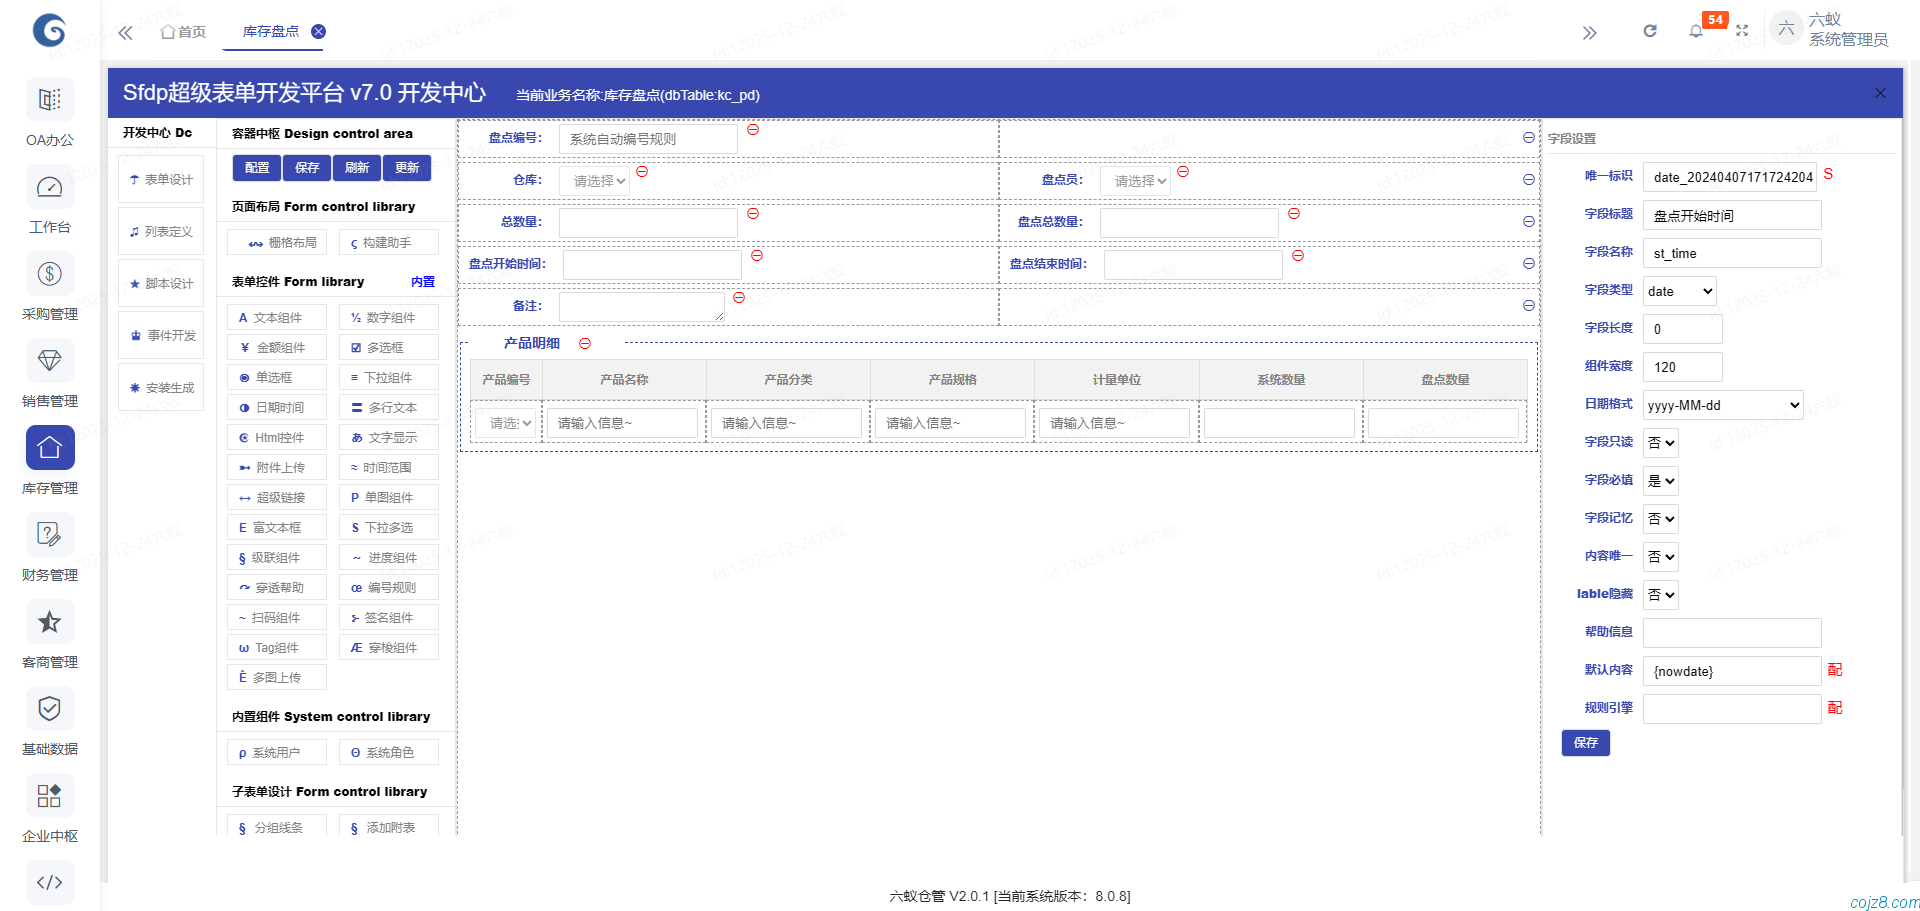
Task: Open the 字段类型 date dropdown
Action: pos(1679,291)
